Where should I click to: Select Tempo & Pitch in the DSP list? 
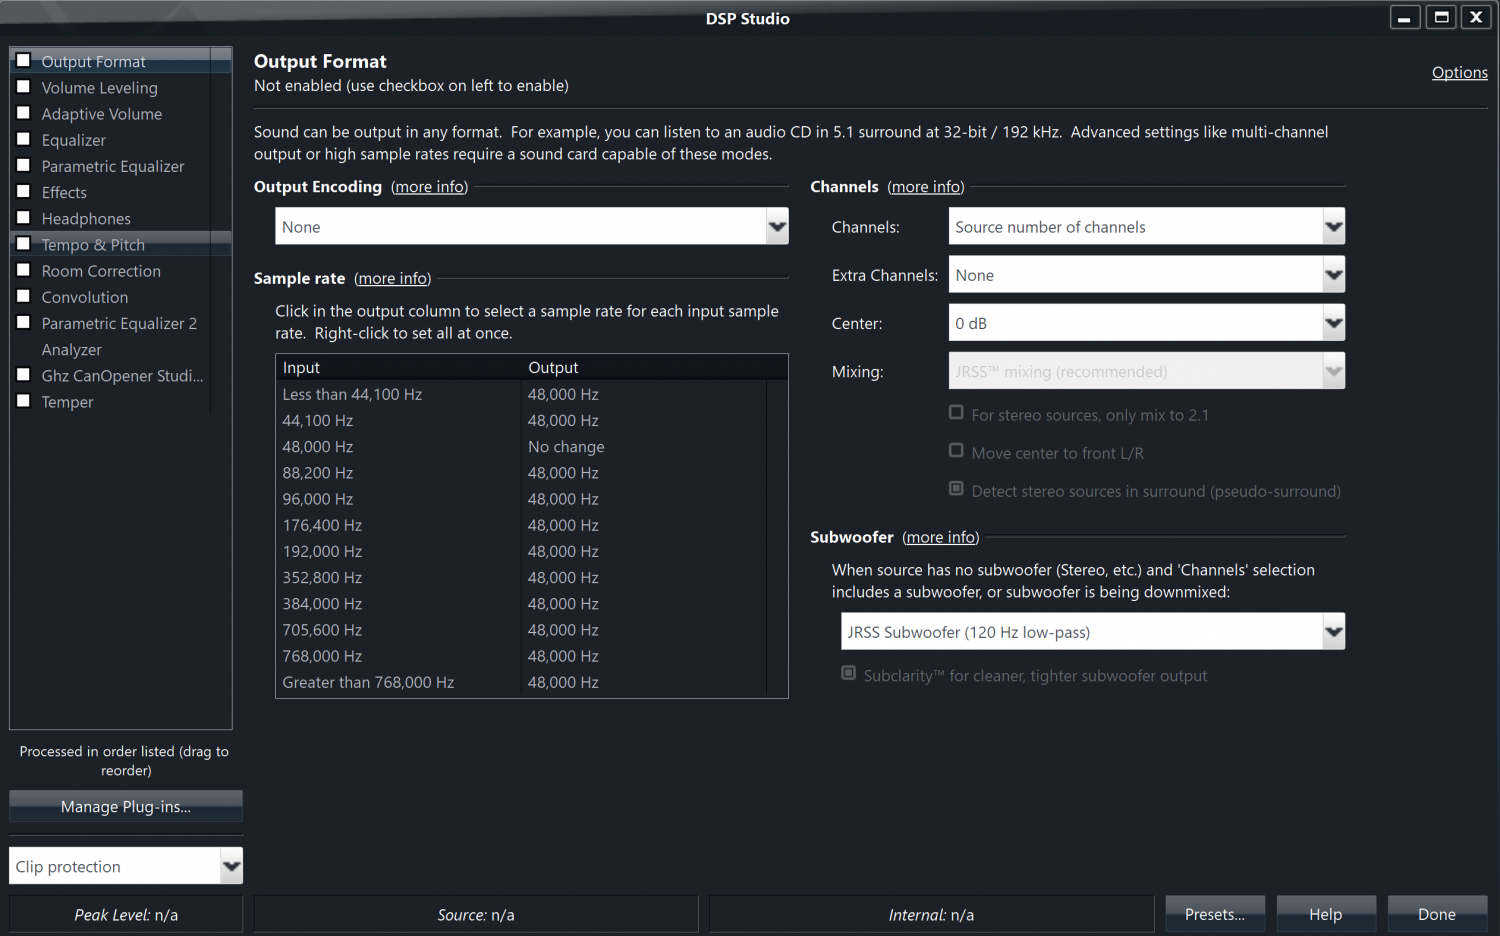point(93,245)
